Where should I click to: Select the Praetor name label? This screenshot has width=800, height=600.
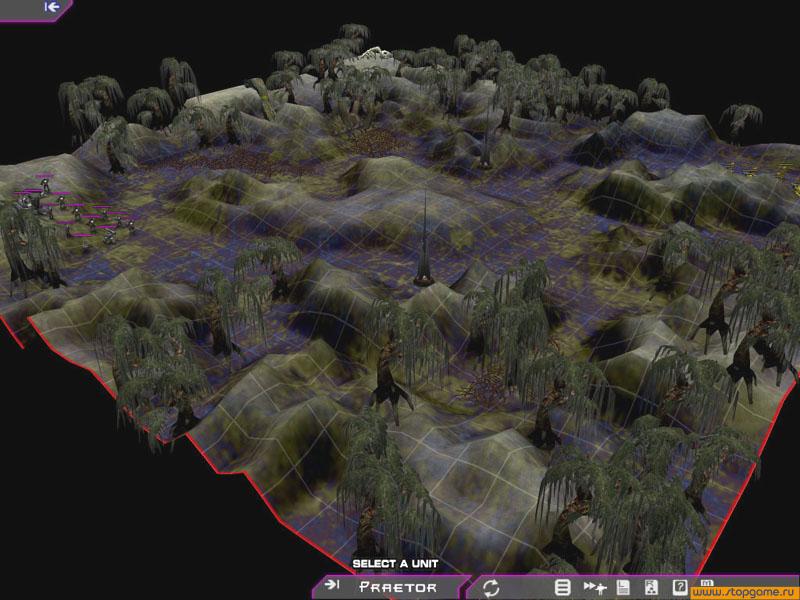398,587
